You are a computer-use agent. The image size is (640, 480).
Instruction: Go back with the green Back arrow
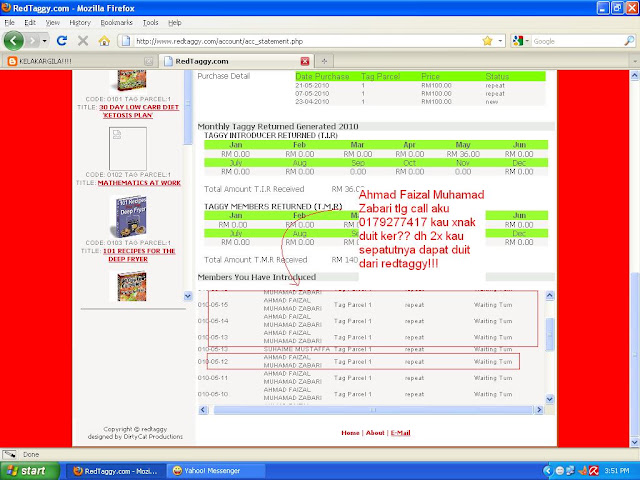(13, 41)
